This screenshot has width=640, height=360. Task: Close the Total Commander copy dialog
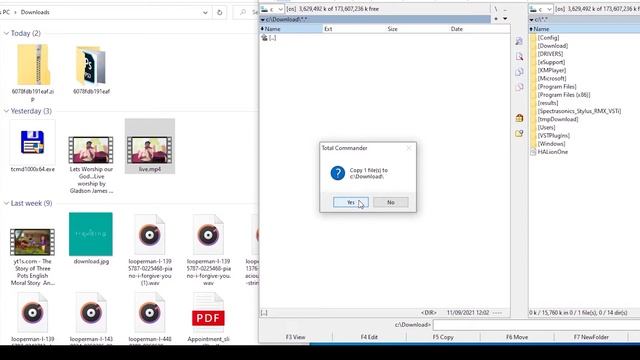point(409,148)
